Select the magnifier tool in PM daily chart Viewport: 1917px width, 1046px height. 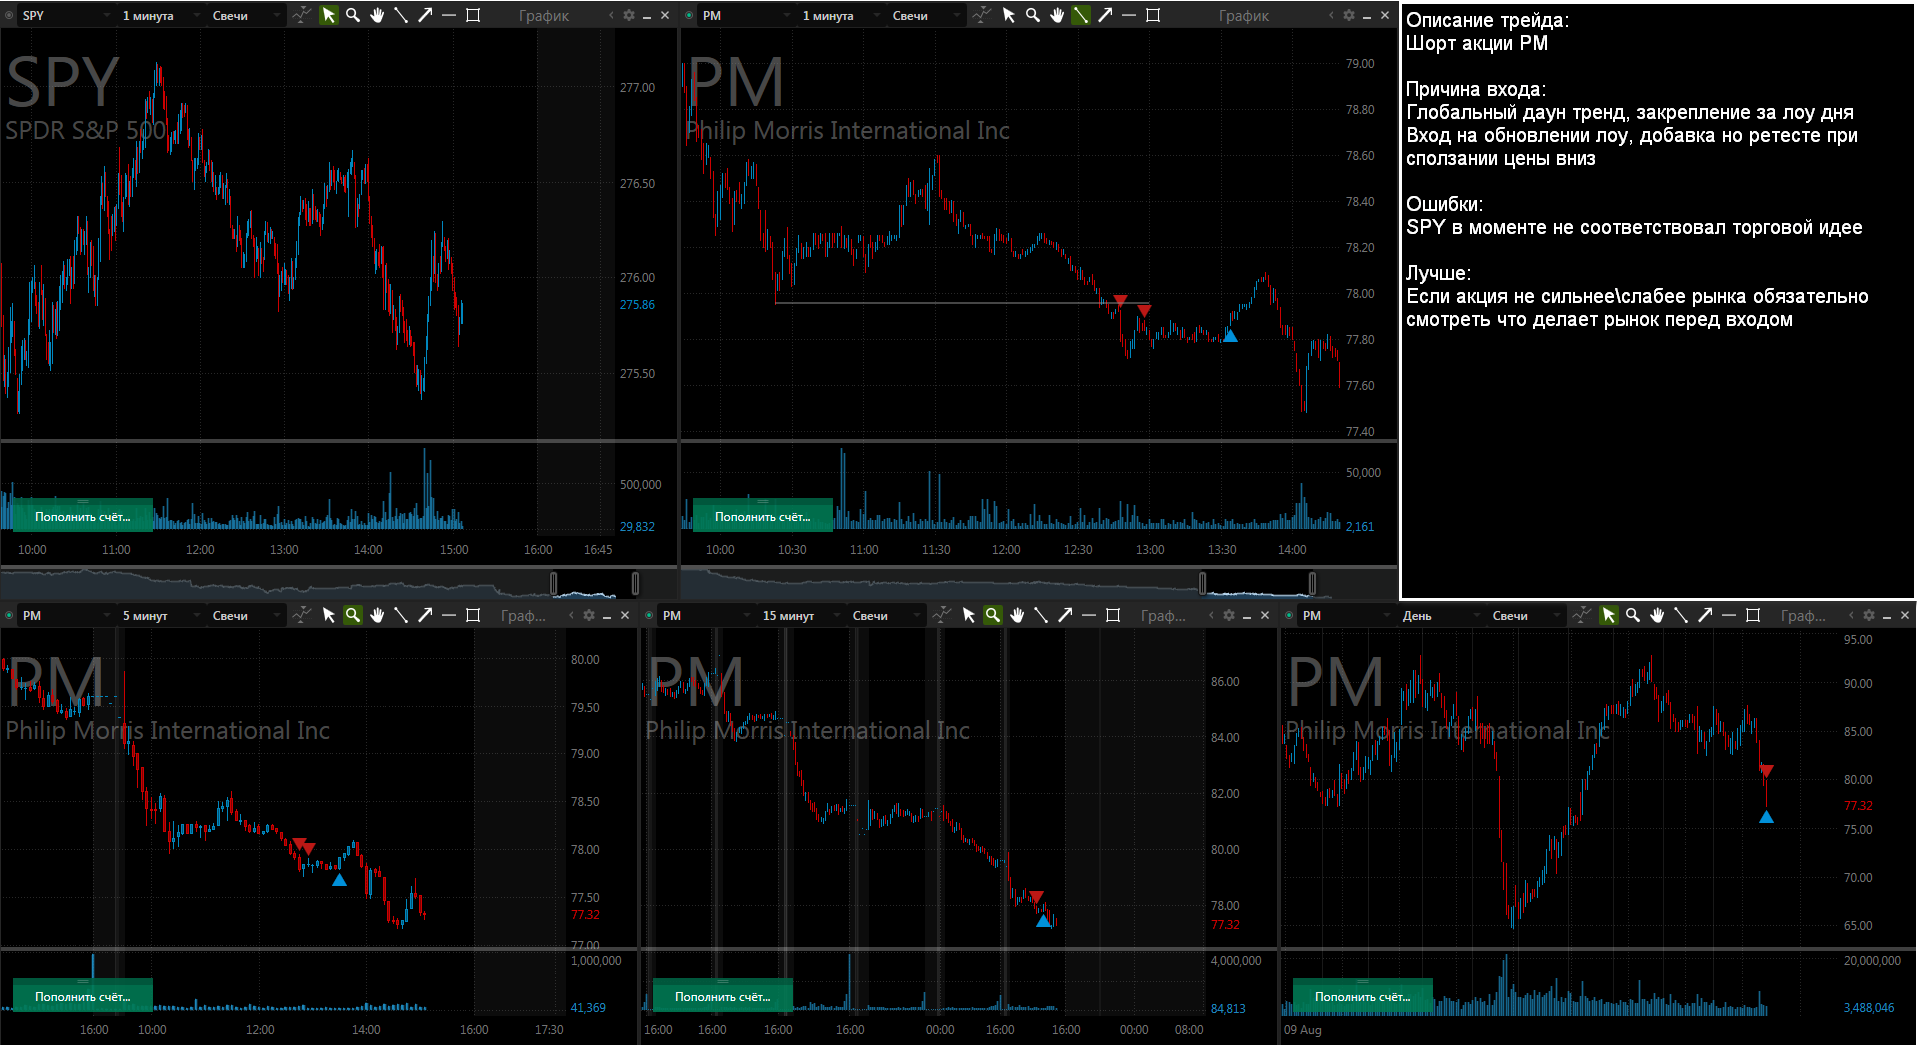coord(1632,615)
